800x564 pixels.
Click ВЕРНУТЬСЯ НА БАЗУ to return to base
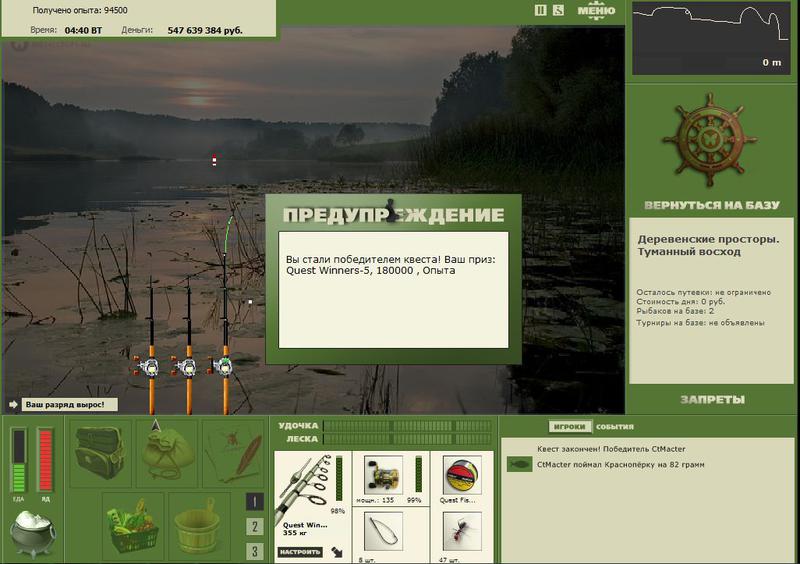pos(712,205)
